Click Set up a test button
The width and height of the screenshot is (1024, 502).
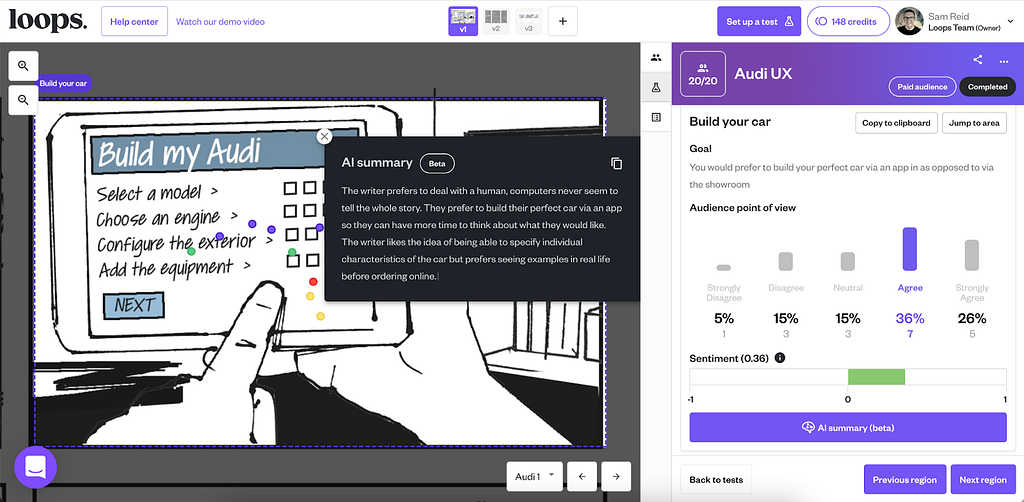point(759,22)
